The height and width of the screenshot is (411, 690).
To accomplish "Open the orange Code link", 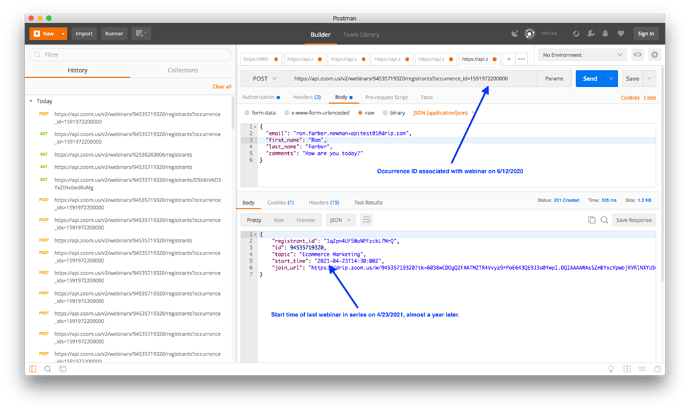I will 650,98.
